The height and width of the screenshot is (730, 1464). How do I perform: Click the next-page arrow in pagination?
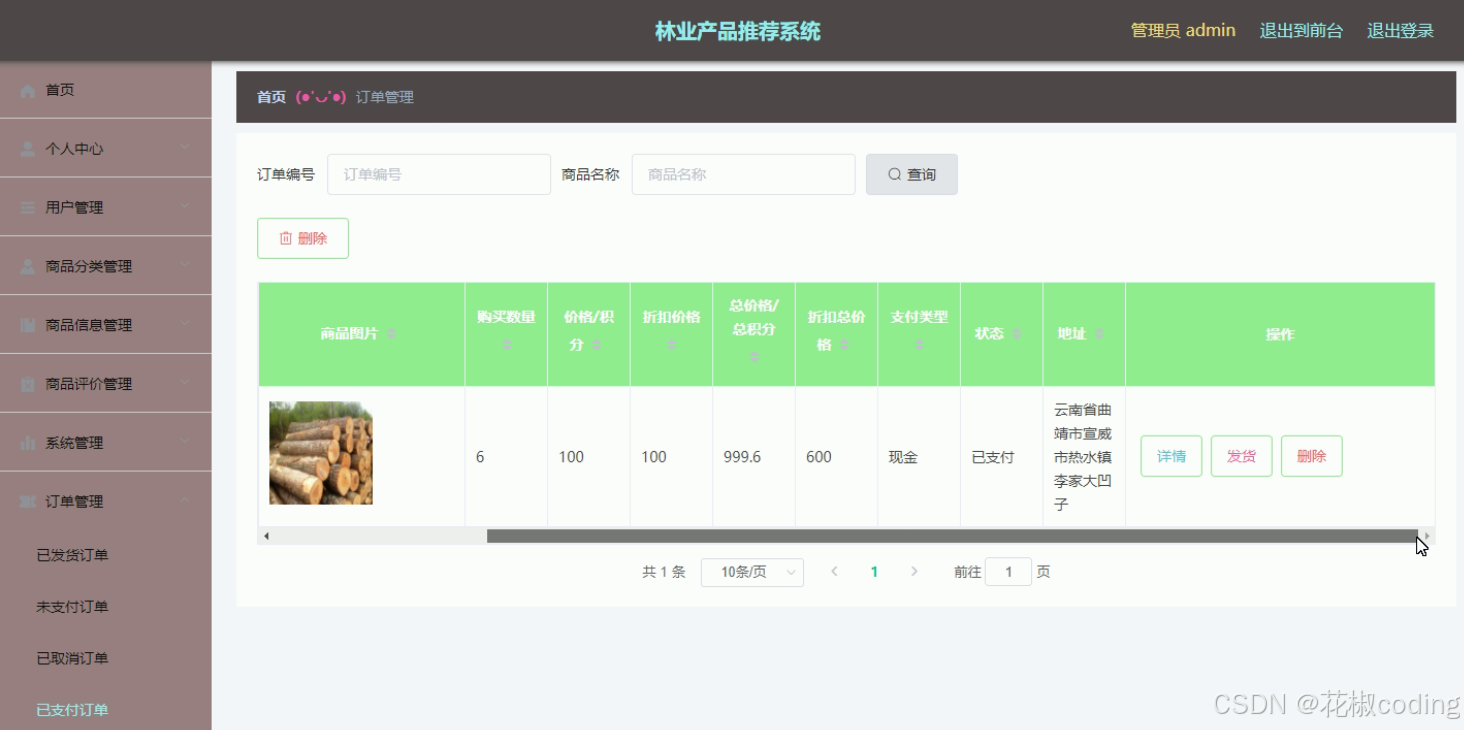coord(914,571)
